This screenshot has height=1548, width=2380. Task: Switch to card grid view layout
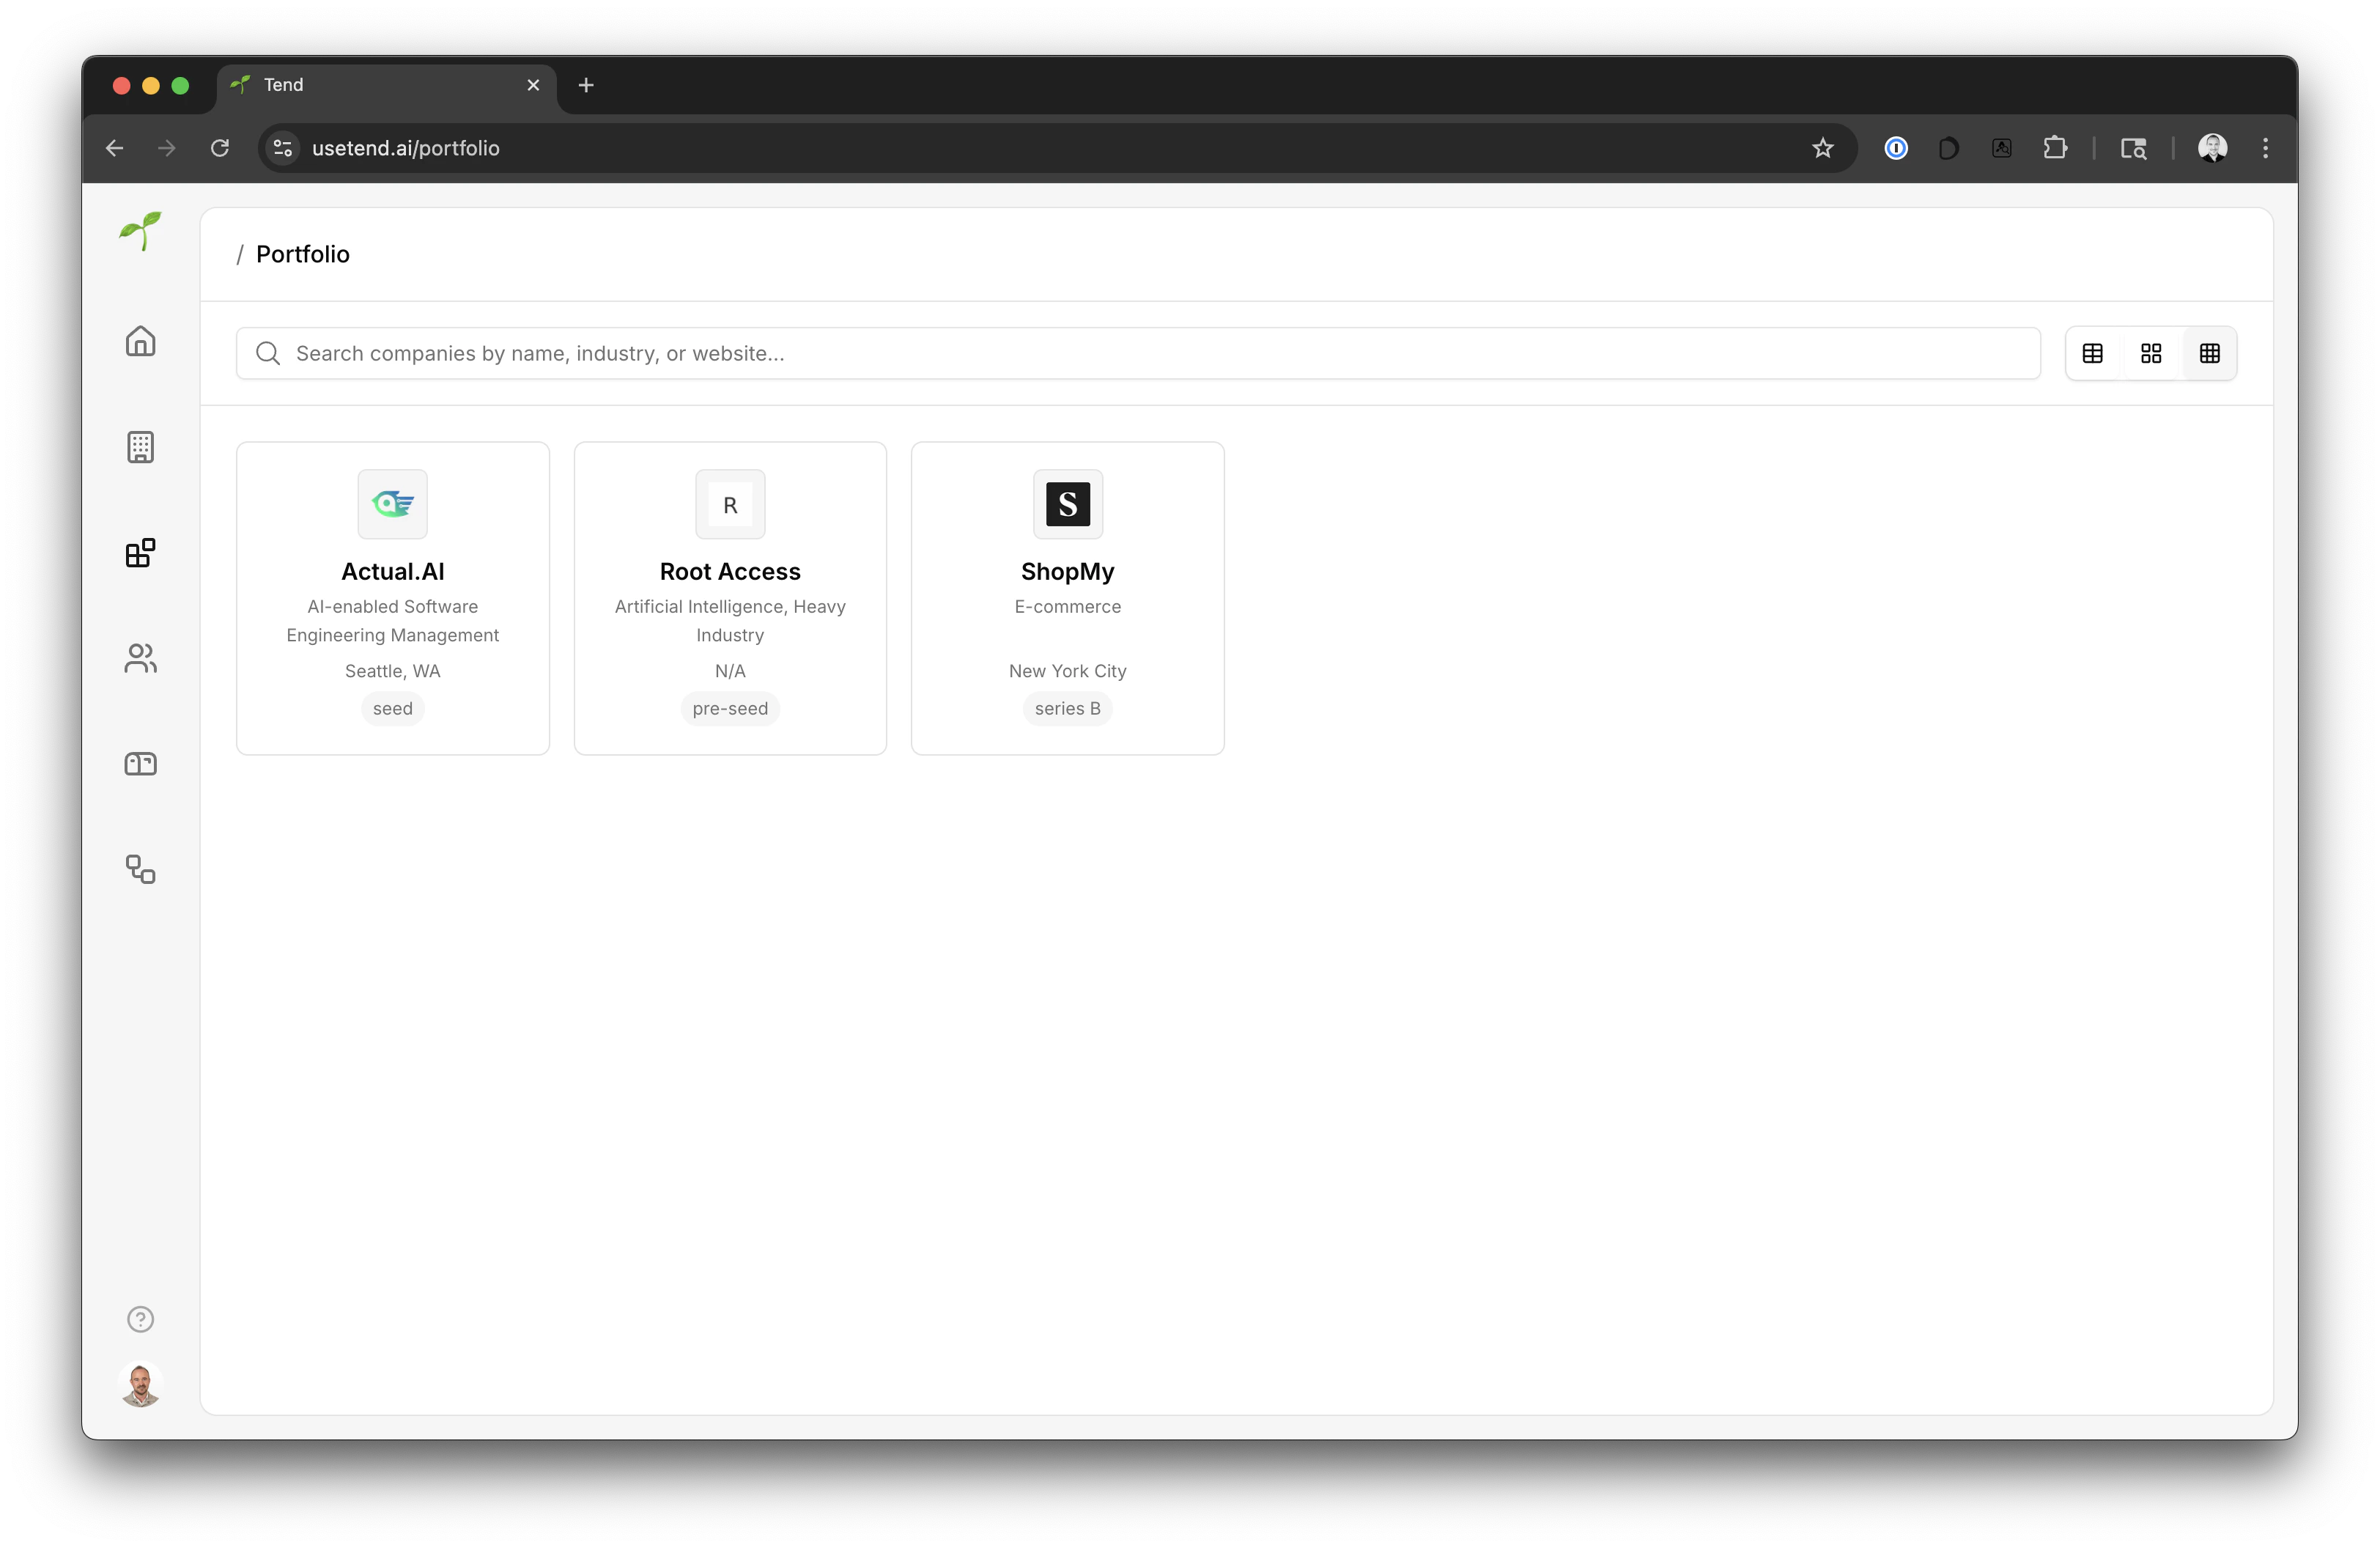coord(2151,353)
